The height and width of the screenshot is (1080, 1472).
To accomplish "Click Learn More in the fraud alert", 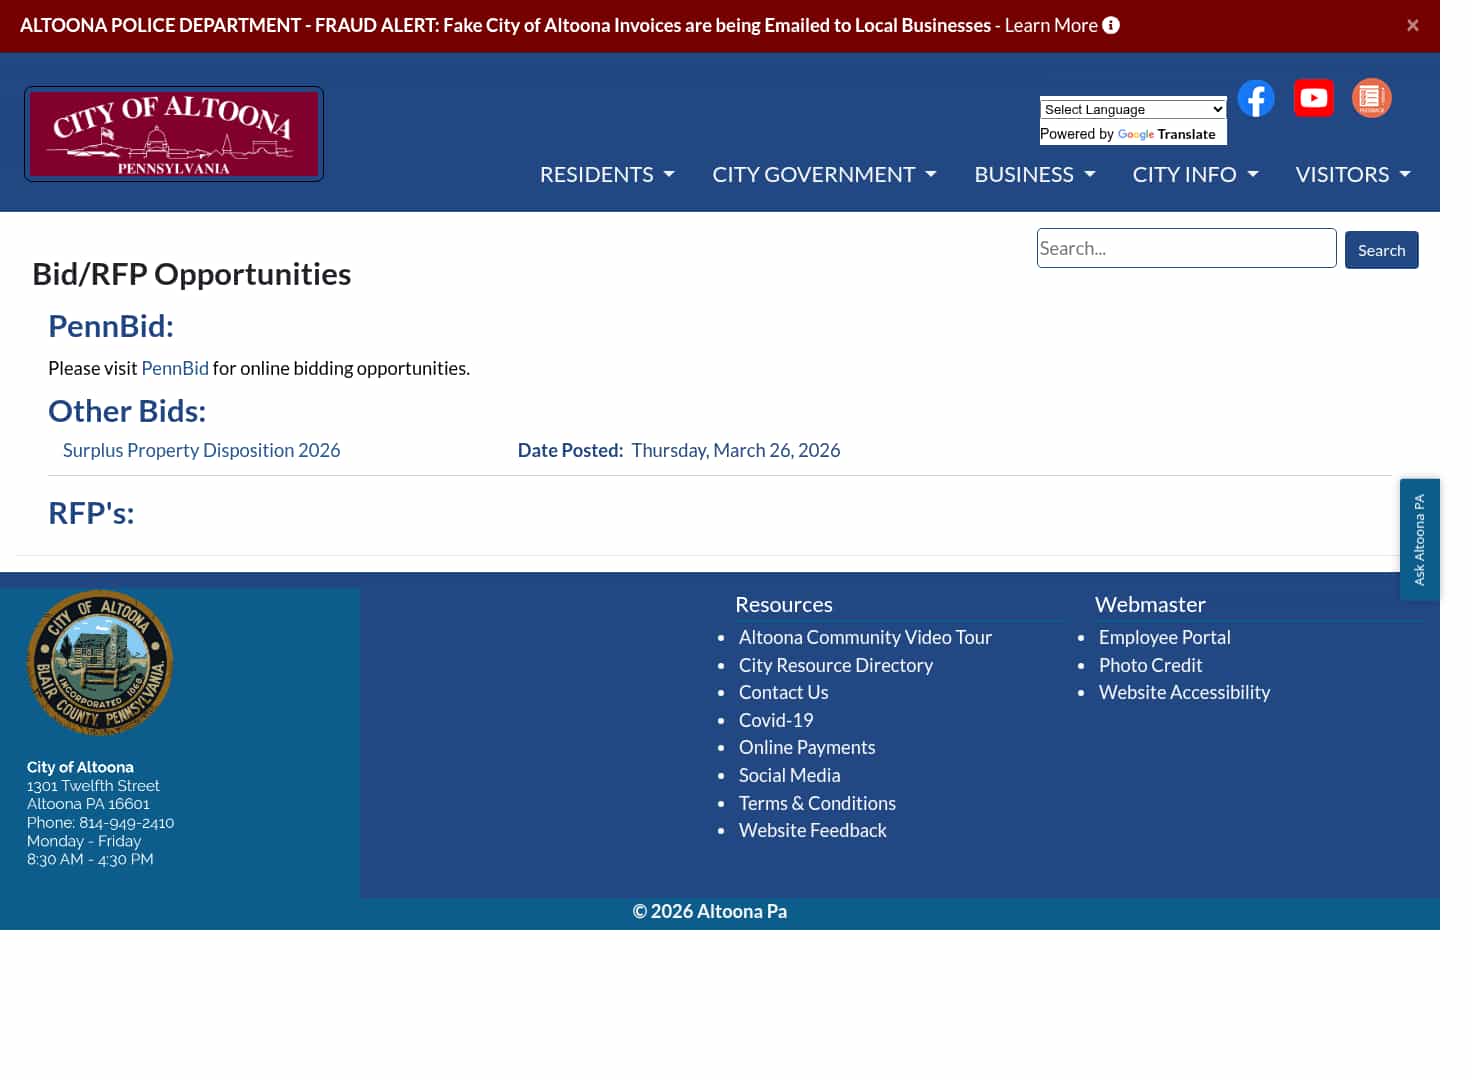I will pos(1051,25).
